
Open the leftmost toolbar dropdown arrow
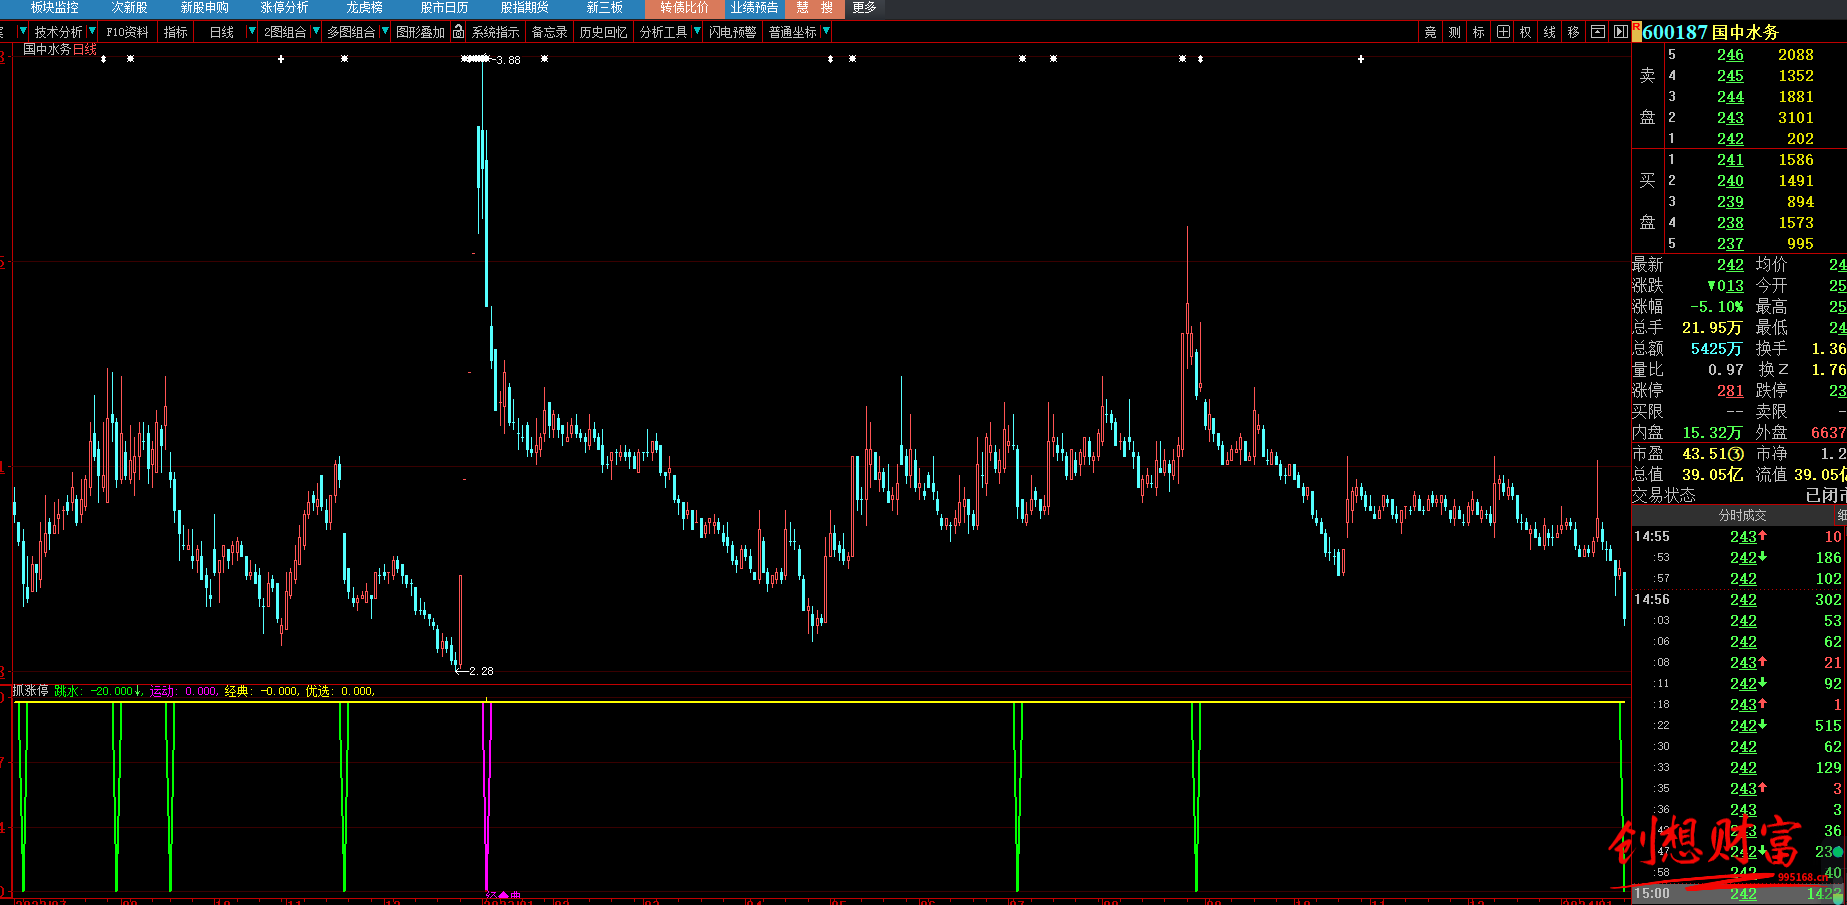tap(23, 32)
